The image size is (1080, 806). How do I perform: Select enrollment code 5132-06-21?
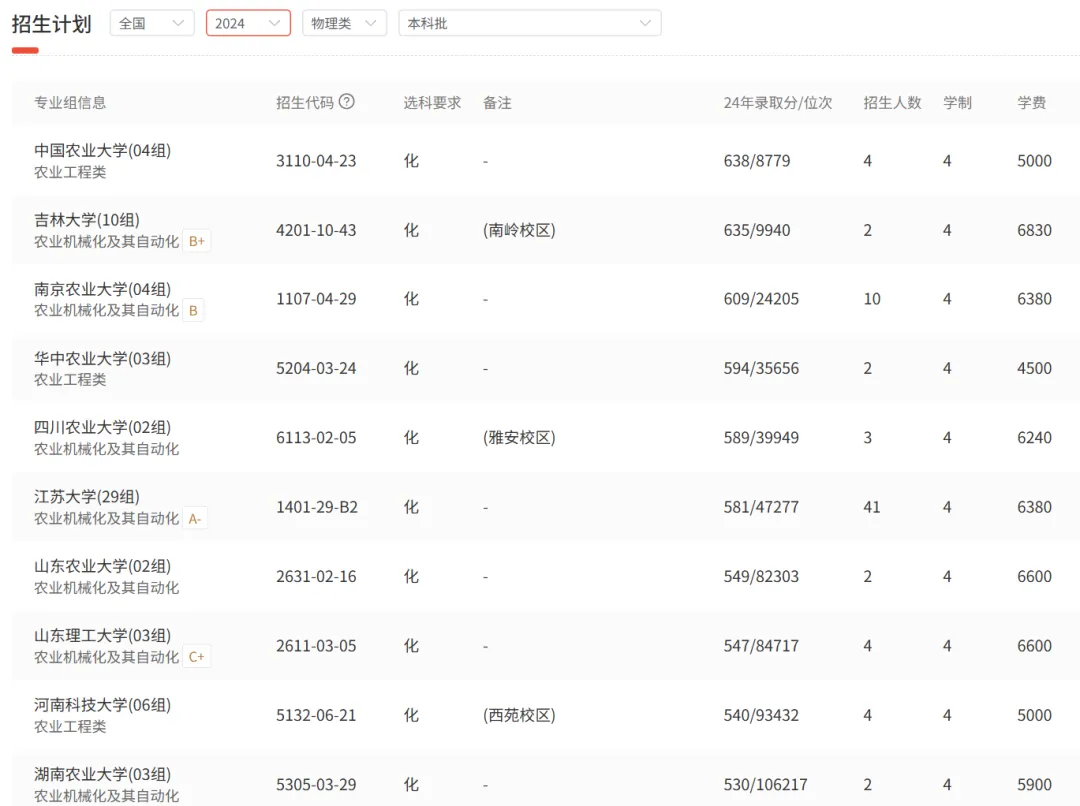tap(316, 716)
